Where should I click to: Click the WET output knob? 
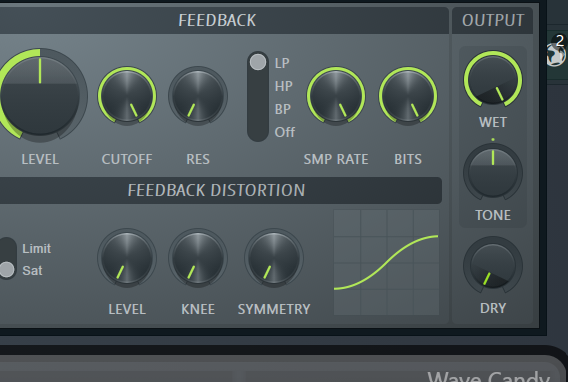tap(493, 80)
